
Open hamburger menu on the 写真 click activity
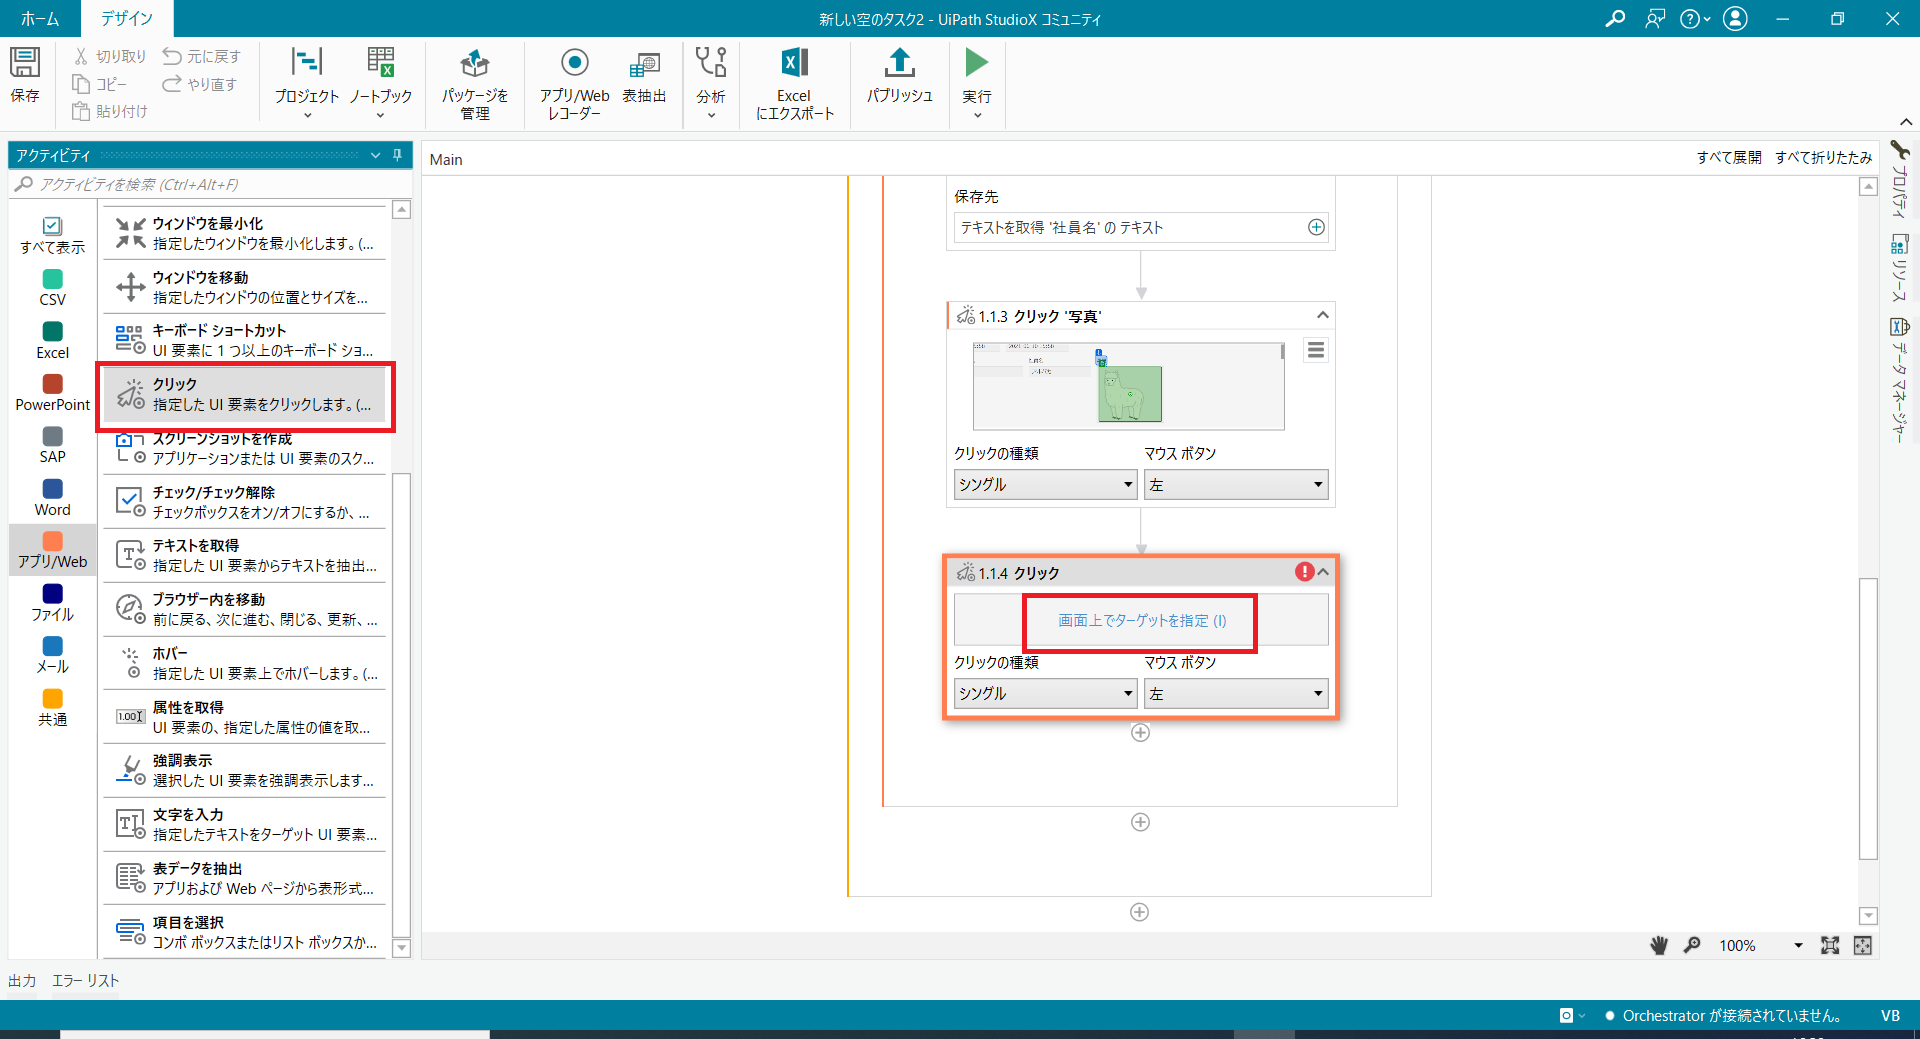[1316, 350]
